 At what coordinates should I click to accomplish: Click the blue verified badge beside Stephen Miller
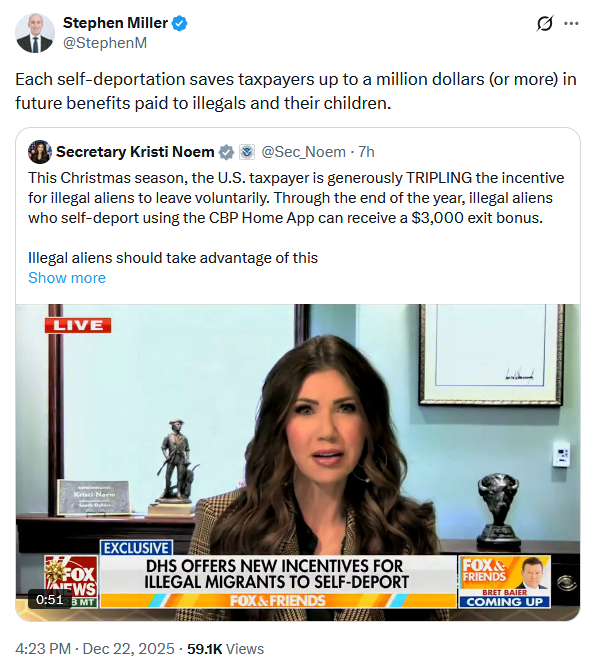179,23
